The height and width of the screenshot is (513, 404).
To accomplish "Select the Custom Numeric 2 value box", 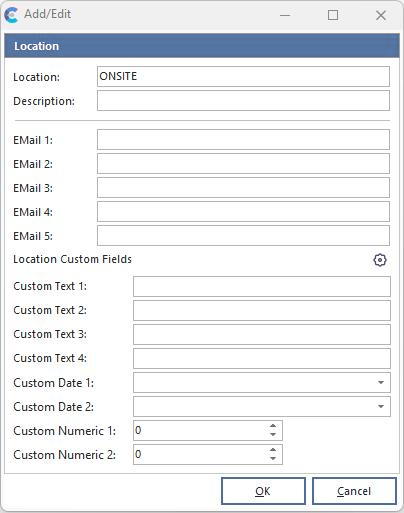I will pos(200,454).
